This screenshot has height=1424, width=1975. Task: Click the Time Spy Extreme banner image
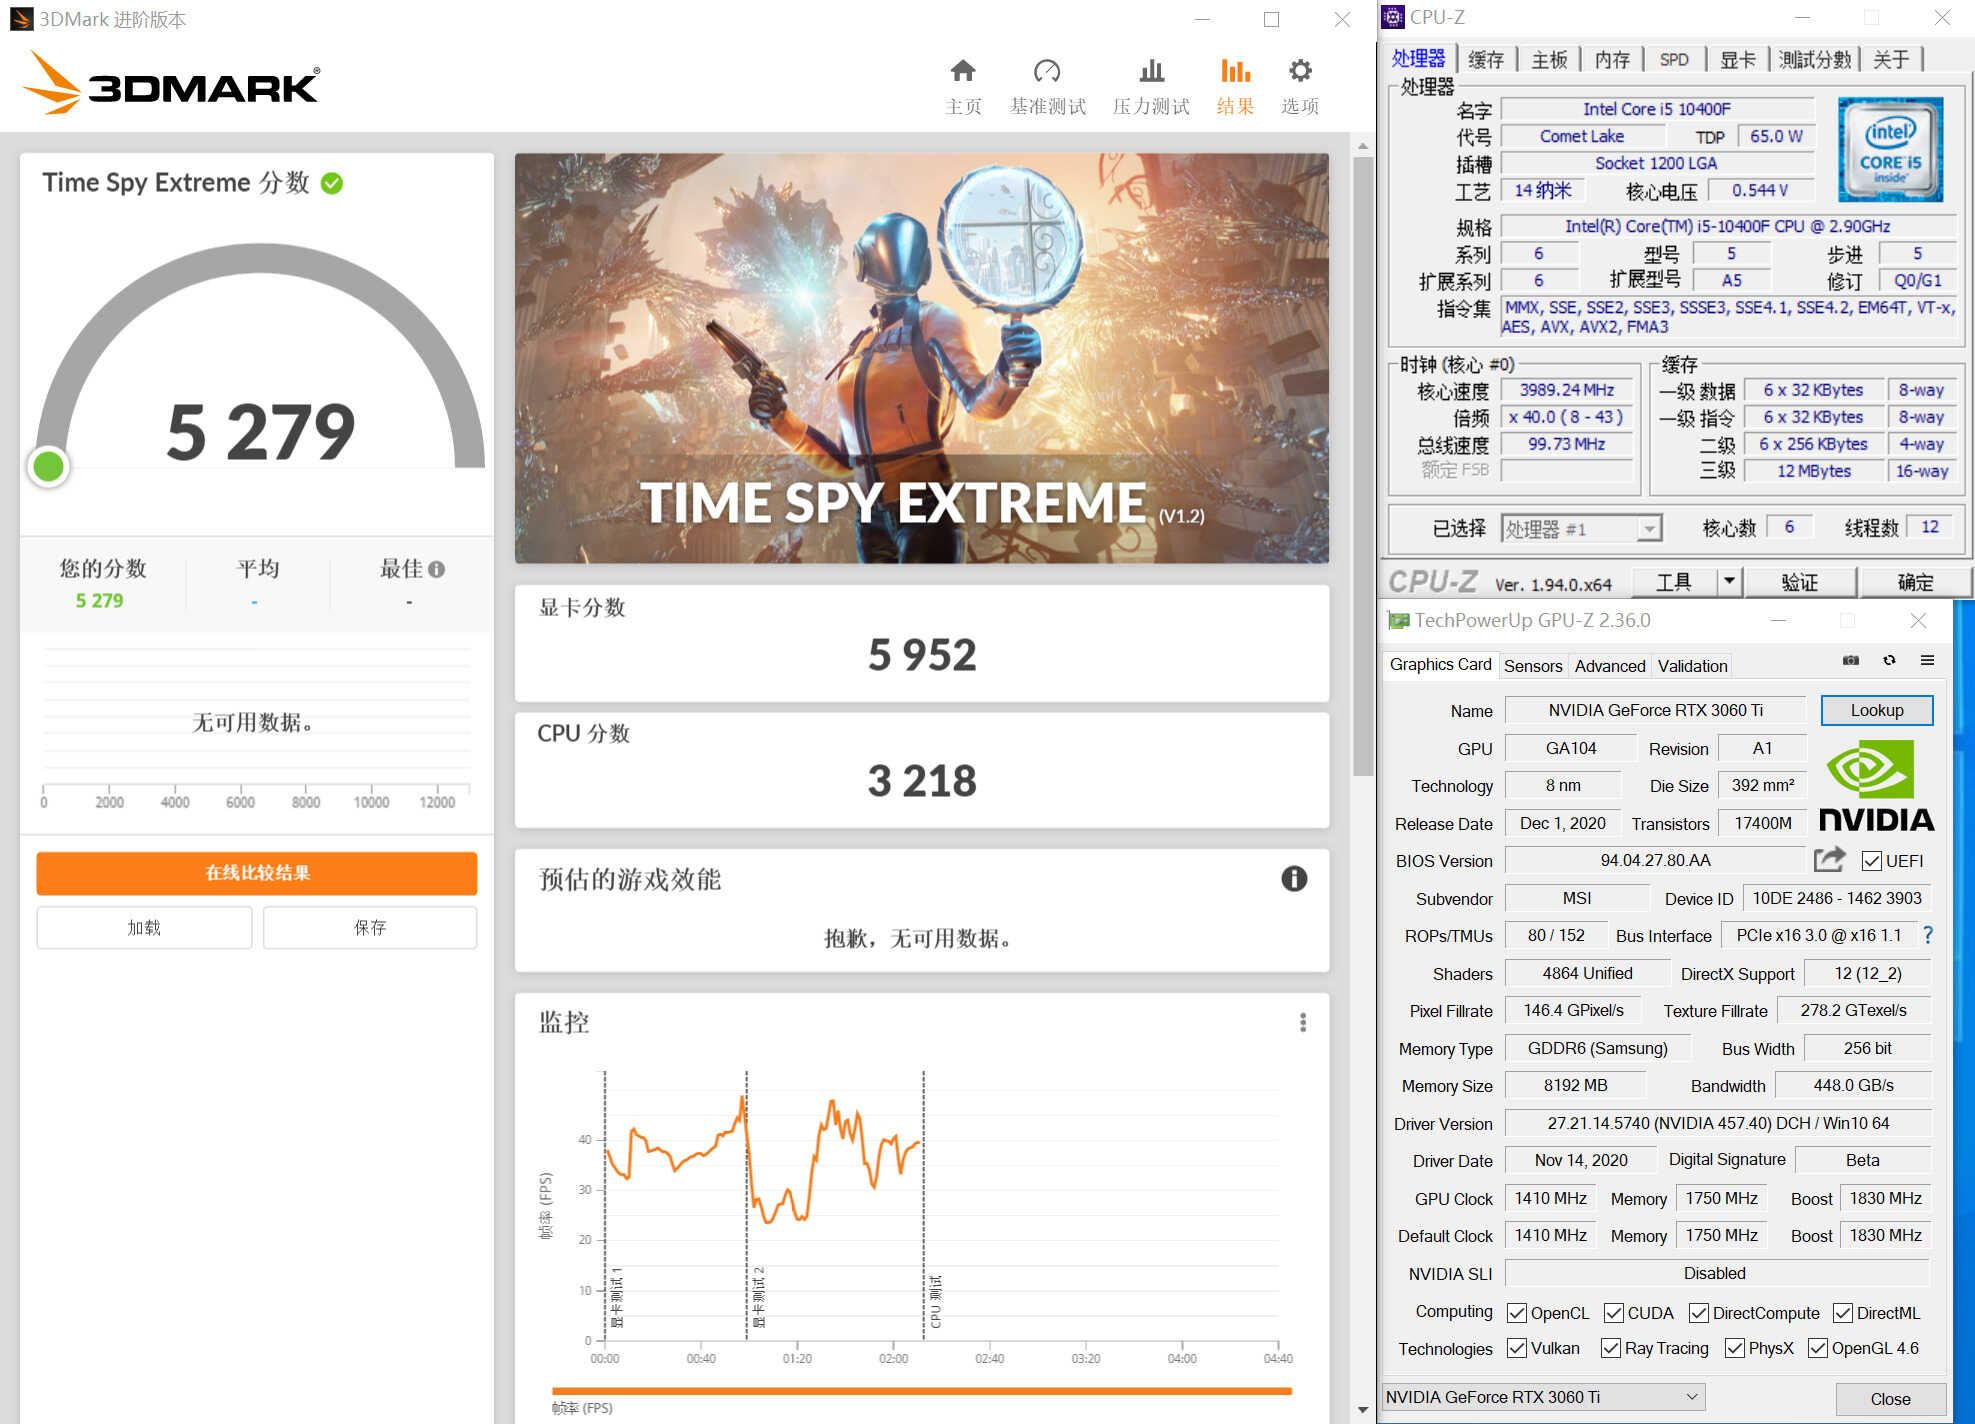point(921,358)
